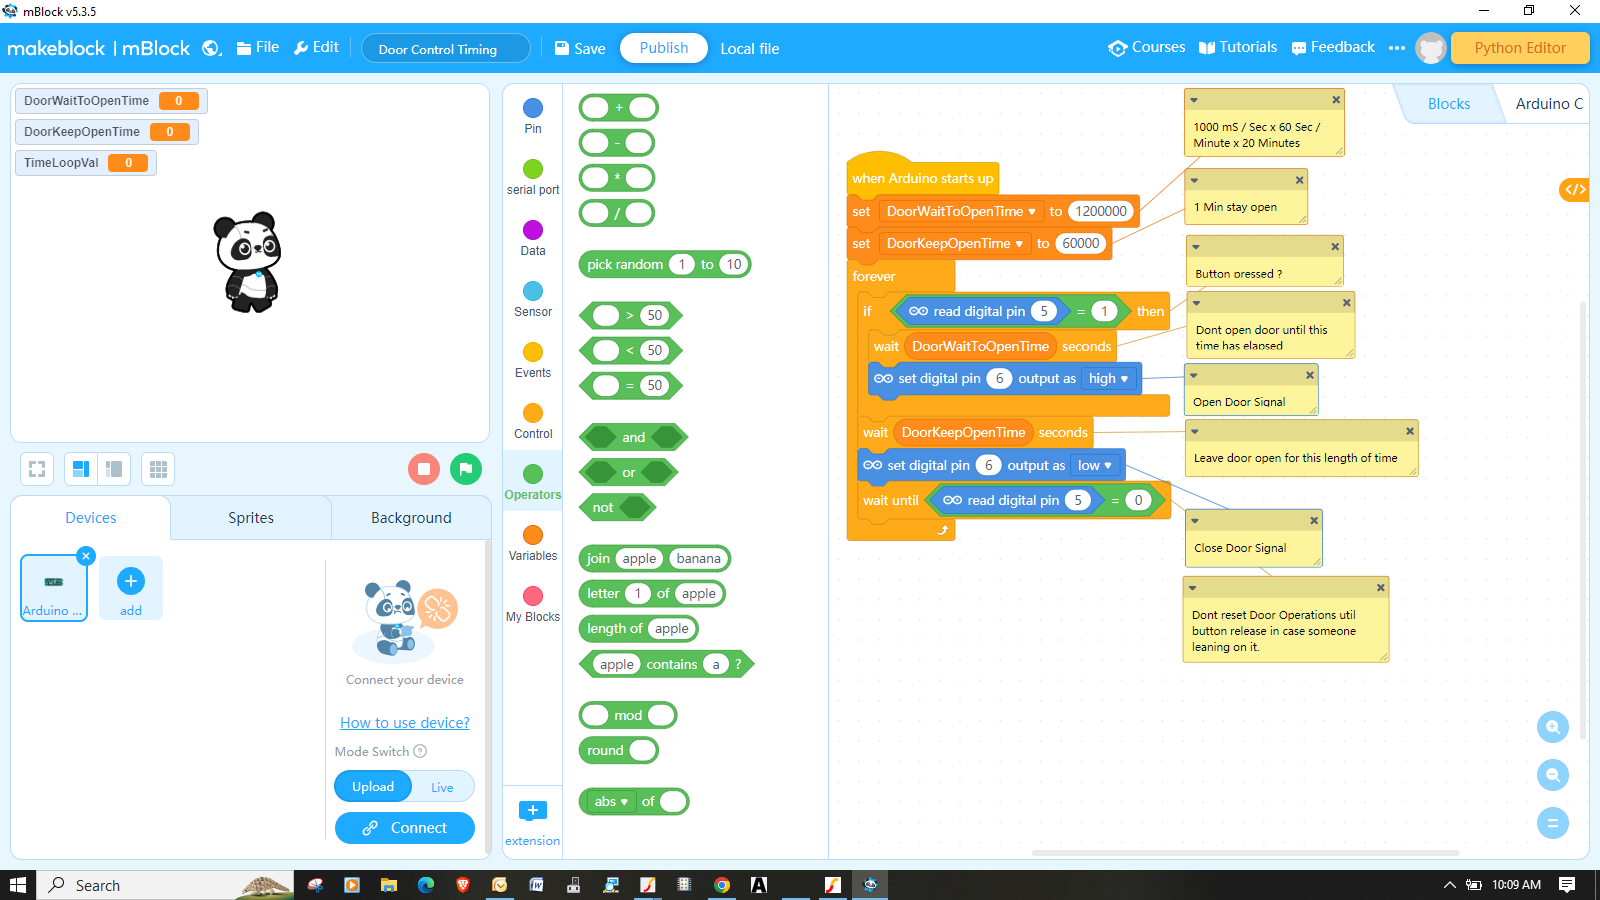The width and height of the screenshot is (1600, 900).
Task: Open the Courses page
Action: [x=1147, y=47]
